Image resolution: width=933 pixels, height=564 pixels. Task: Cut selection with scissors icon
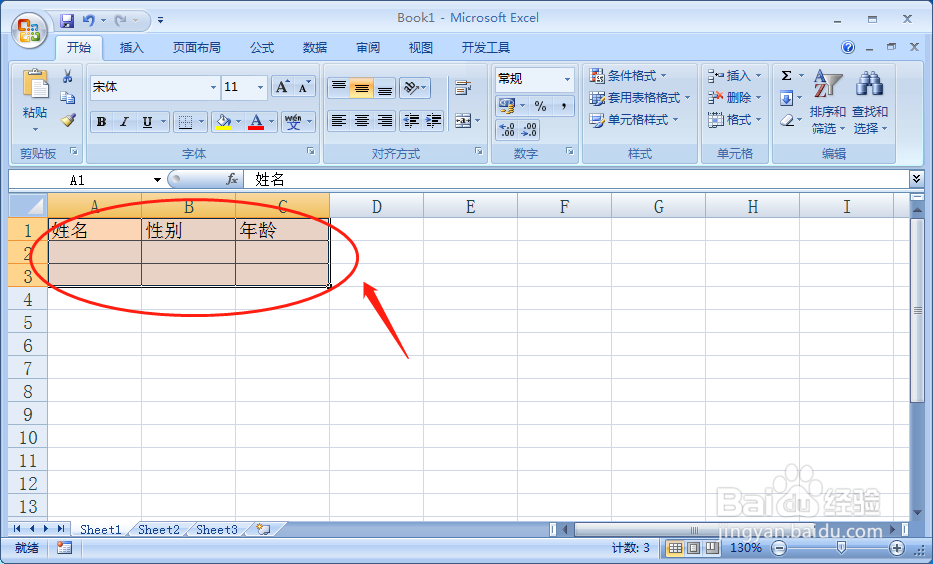coord(68,76)
